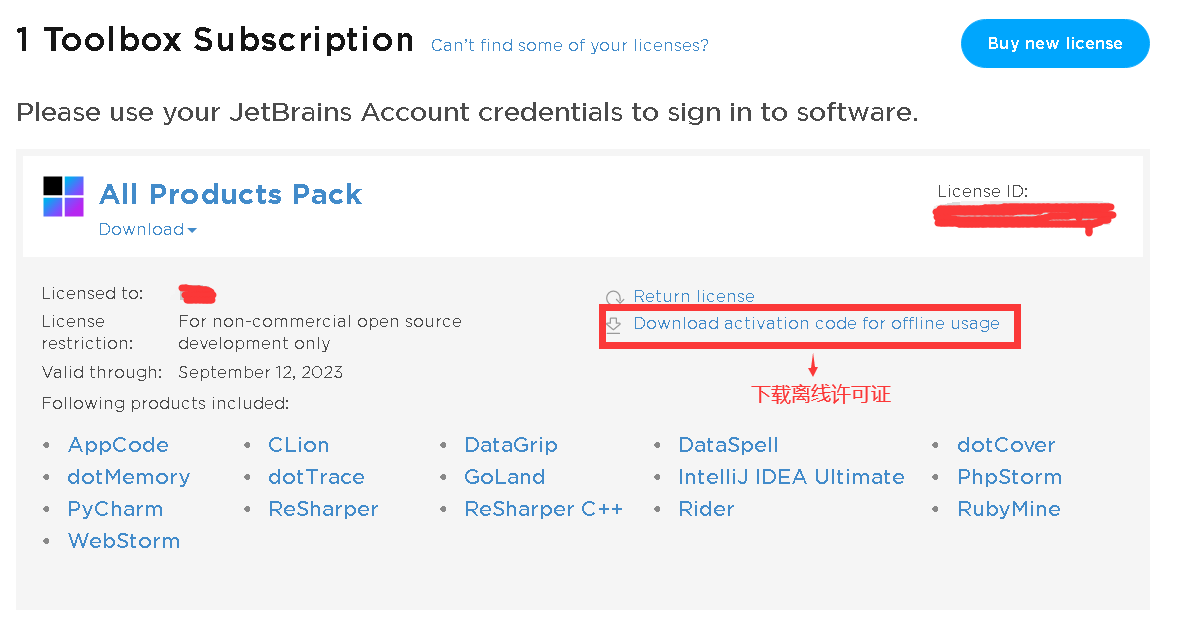Expand the Download dropdown under All Products Pack

[x=148, y=230]
